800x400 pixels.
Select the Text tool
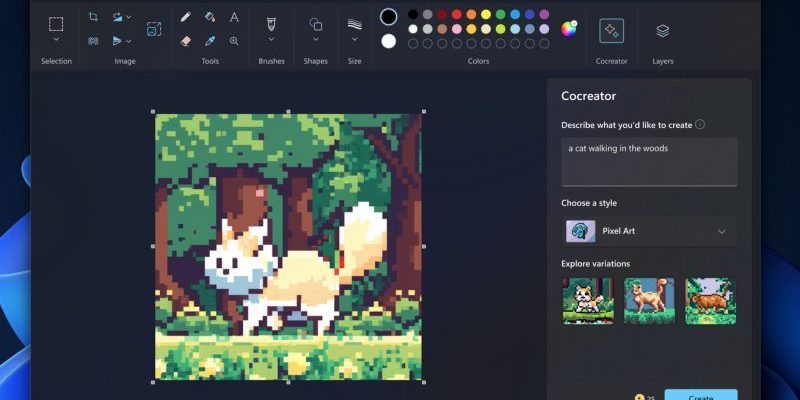click(x=234, y=17)
